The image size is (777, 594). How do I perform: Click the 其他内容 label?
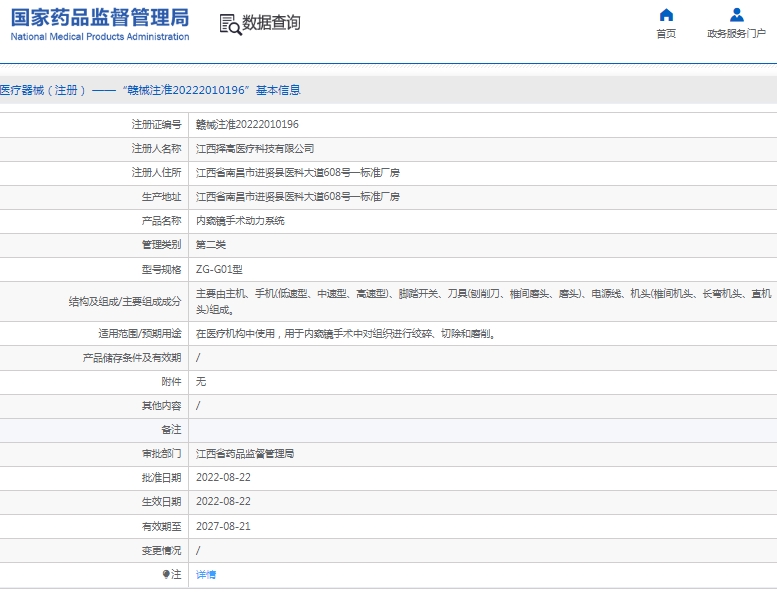pyautogui.click(x=162, y=406)
